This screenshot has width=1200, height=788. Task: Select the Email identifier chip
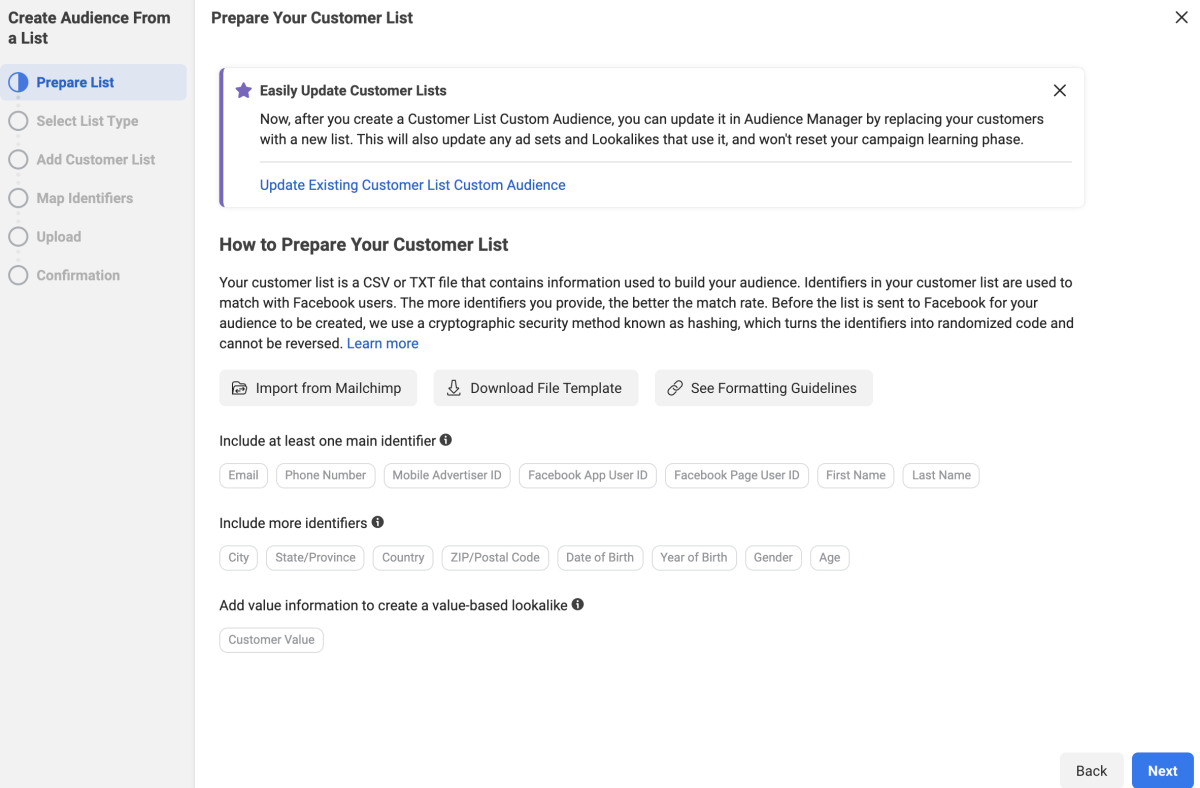click(243, 475)
